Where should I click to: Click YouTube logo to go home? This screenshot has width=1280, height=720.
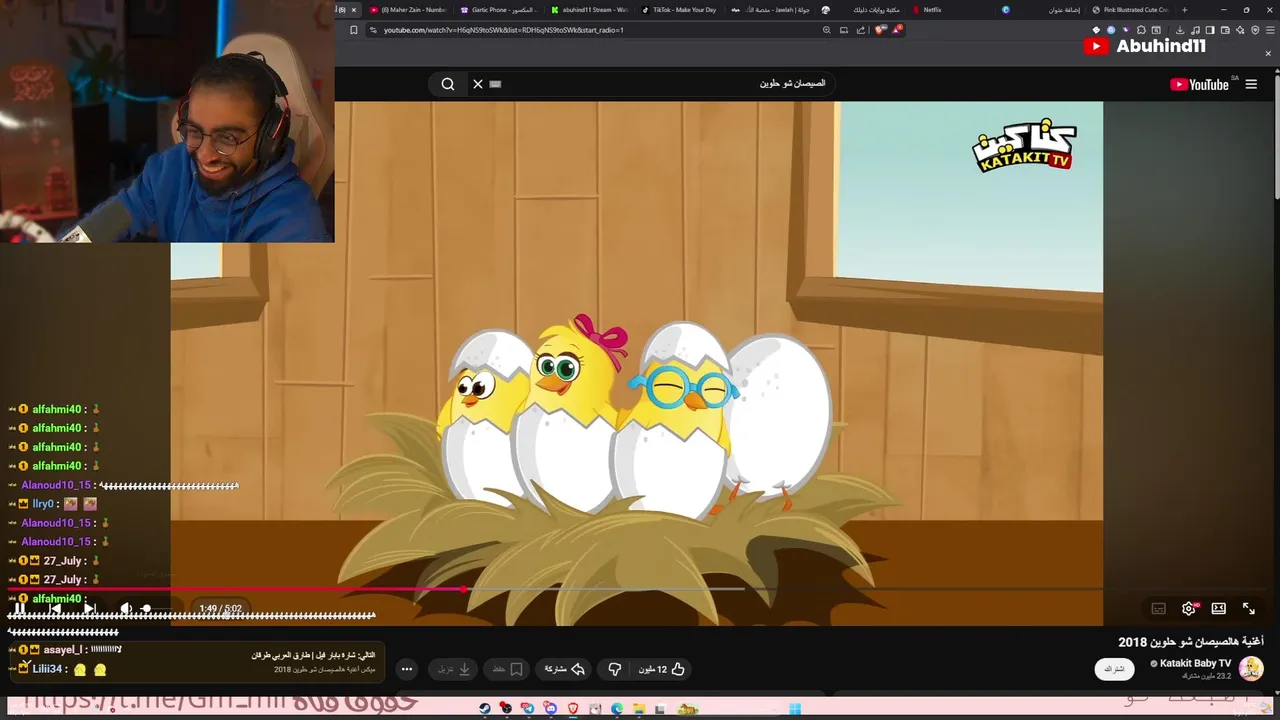pos(1200,84)
